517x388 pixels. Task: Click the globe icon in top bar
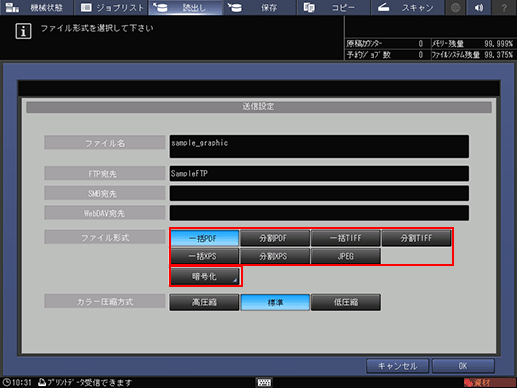[455, 7]
